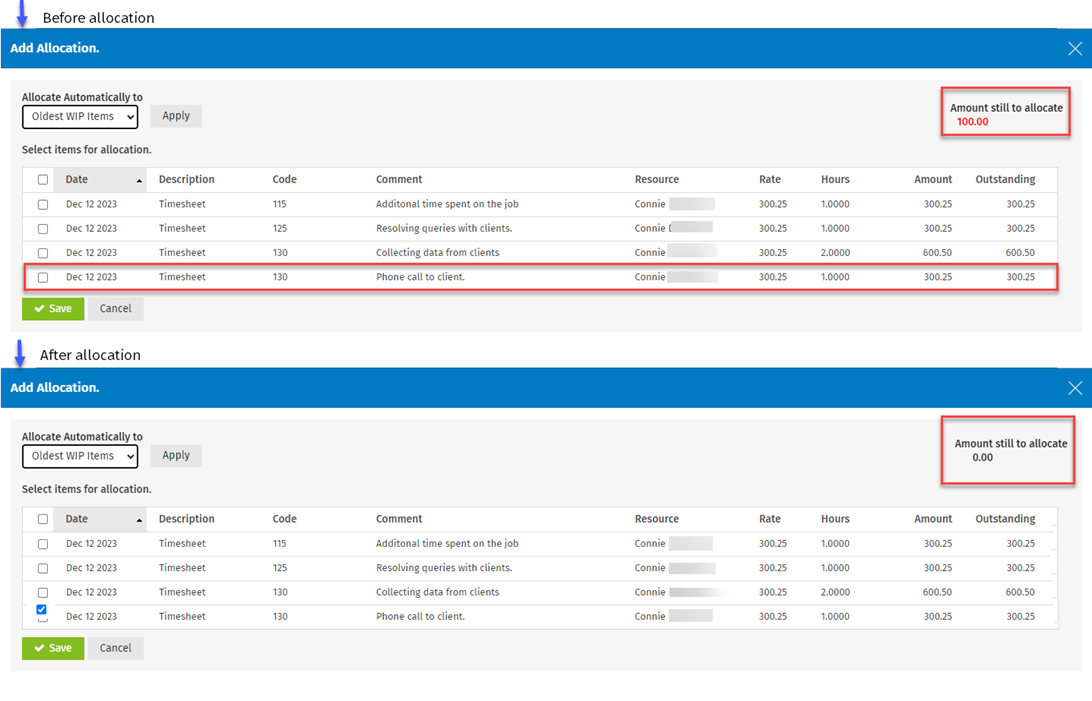Cancel in the Before allocation panel
Screen dimensions: 1092x701
[116, 309]
